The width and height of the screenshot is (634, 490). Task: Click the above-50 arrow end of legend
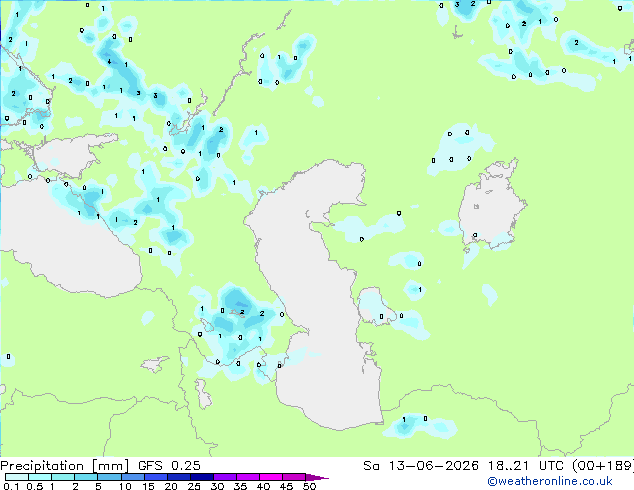[316, 477]
